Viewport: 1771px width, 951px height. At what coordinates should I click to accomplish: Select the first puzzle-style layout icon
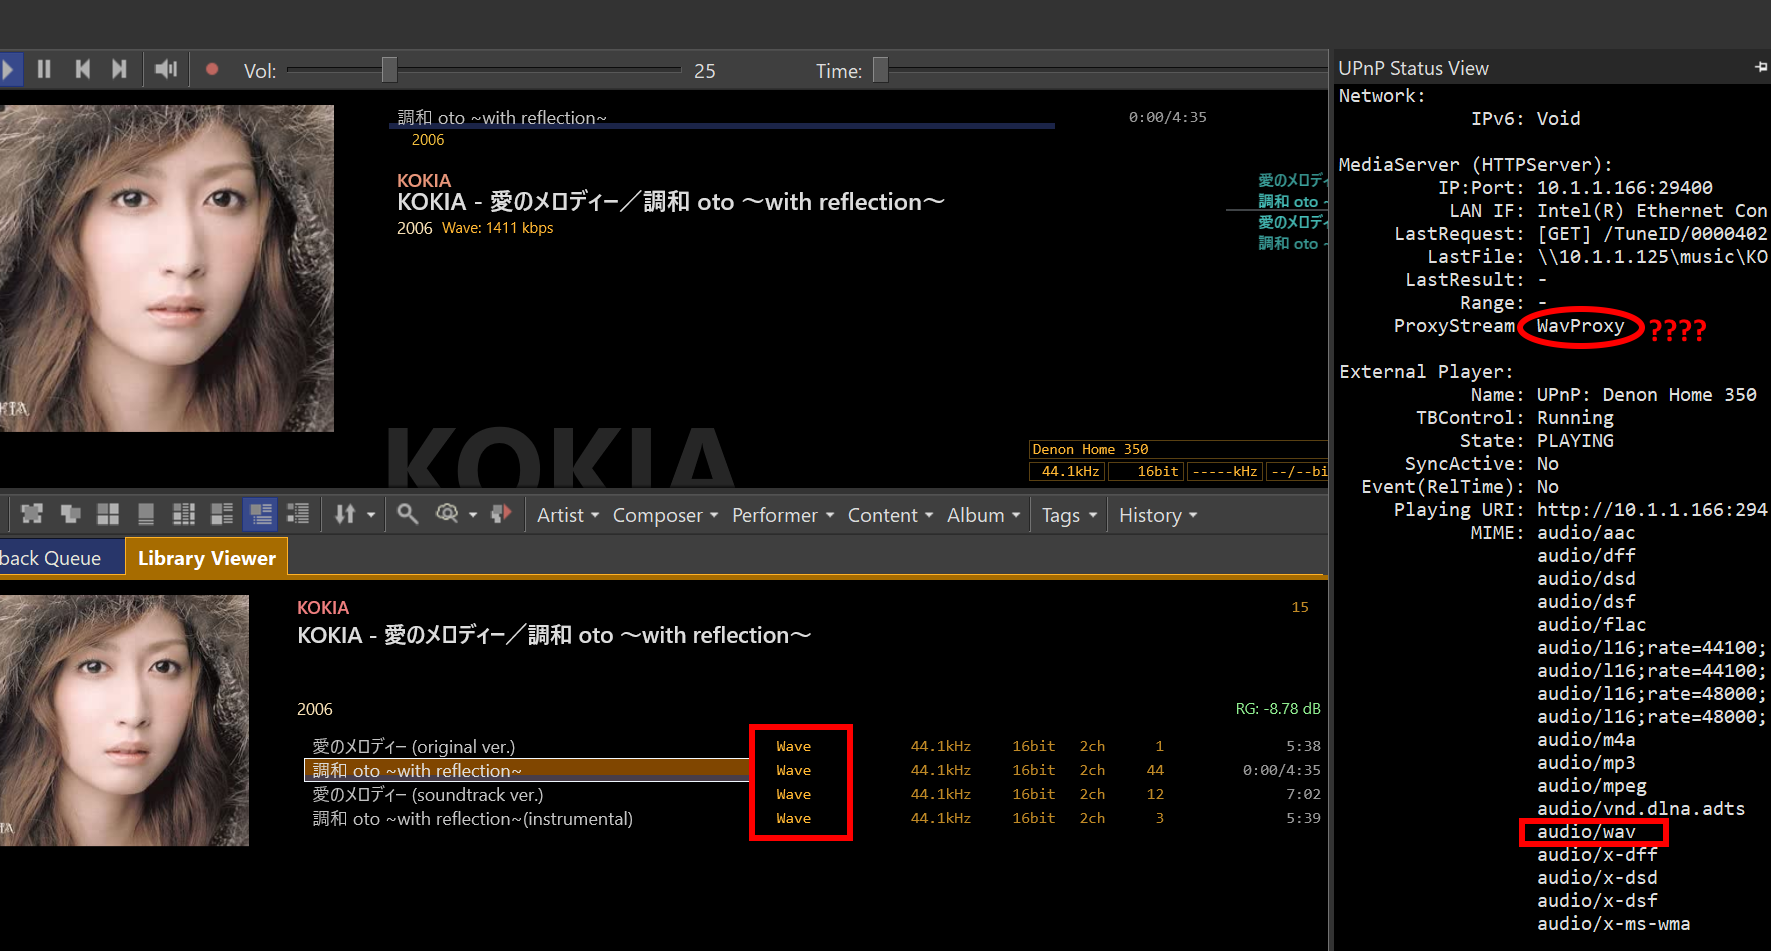pos(32,514)
